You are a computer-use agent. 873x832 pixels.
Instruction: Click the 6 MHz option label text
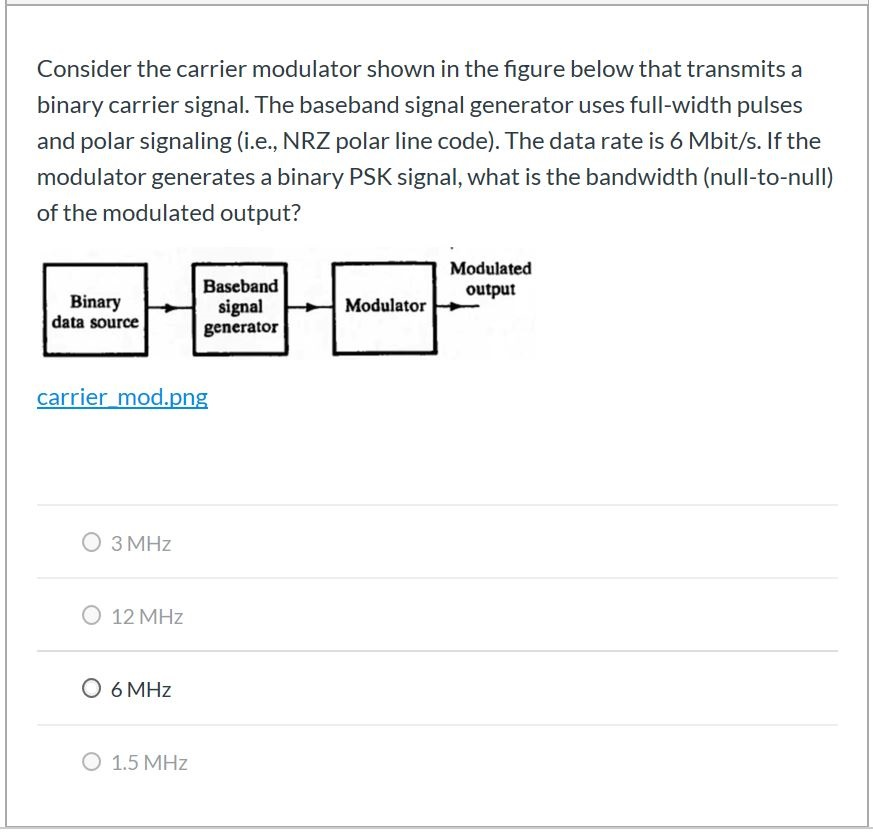(142, 689)
